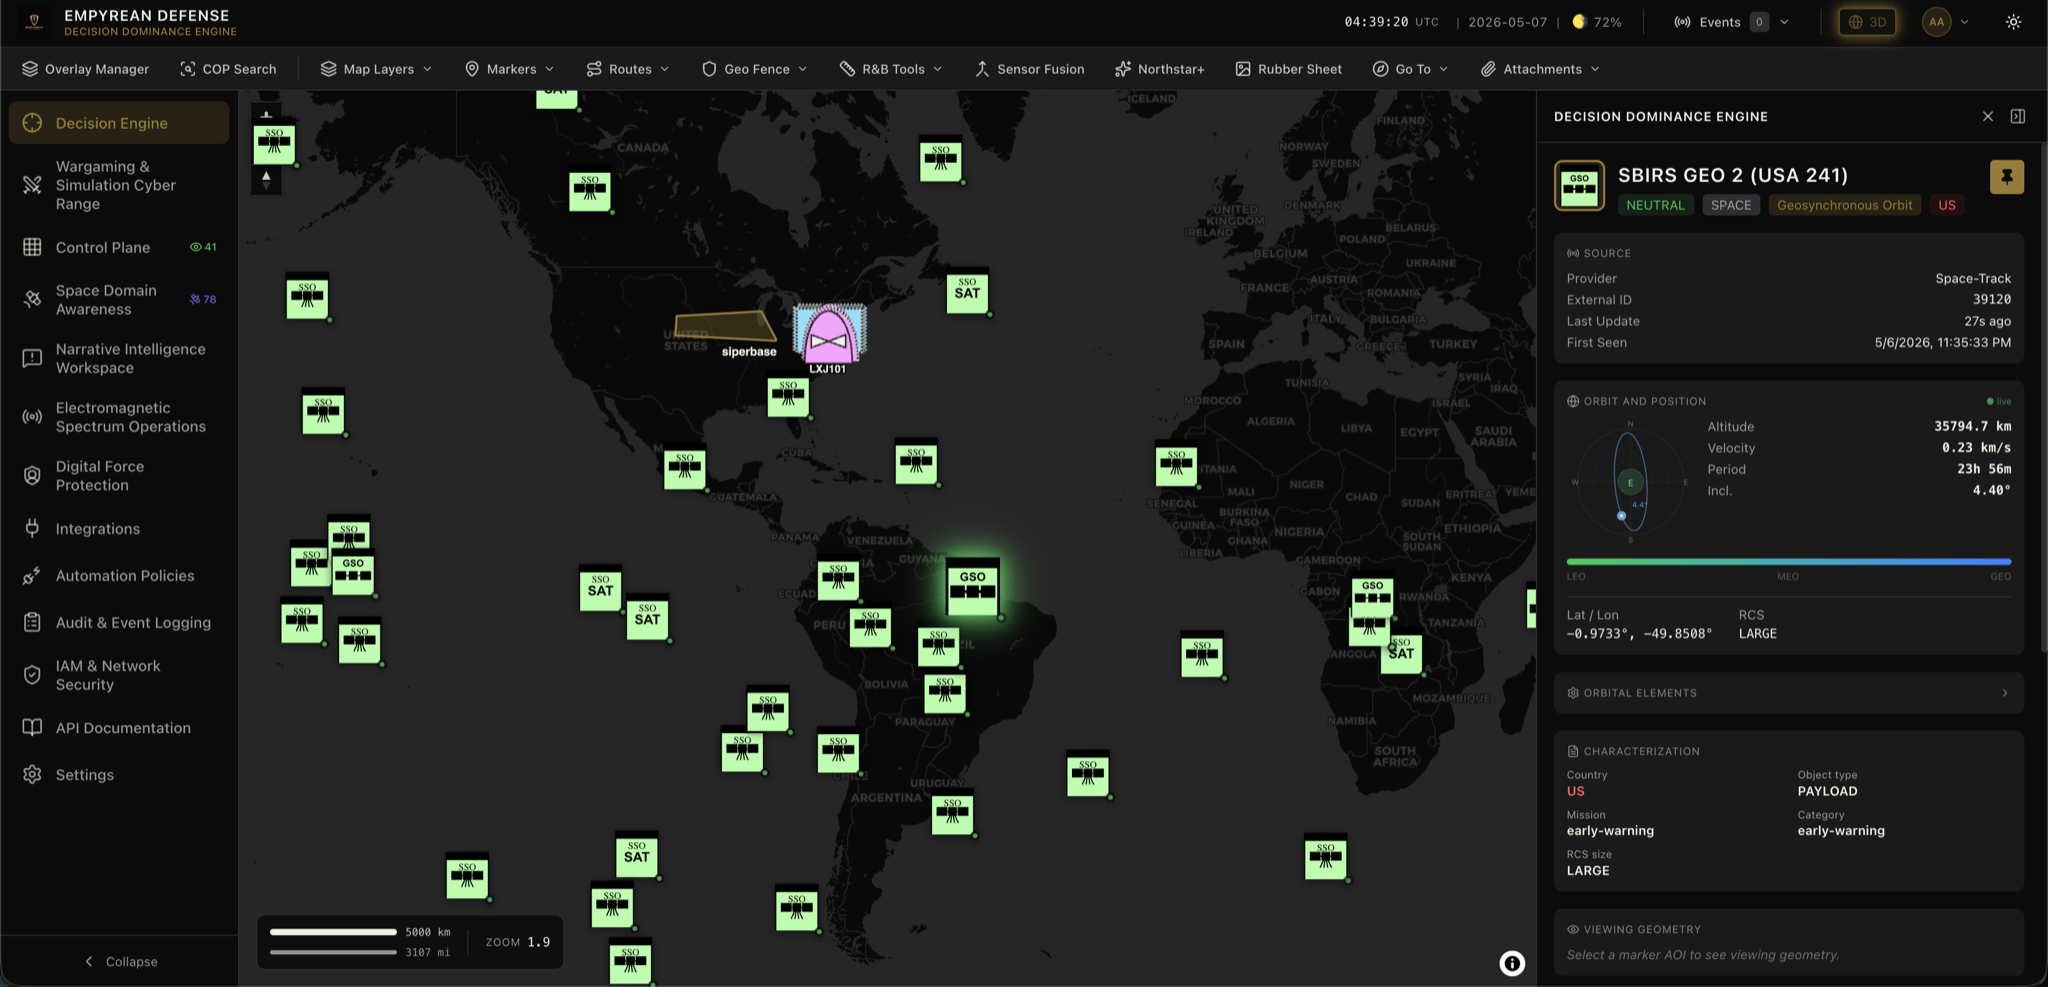
Task: Click Automation Policies icon
Action: point(32,575)
